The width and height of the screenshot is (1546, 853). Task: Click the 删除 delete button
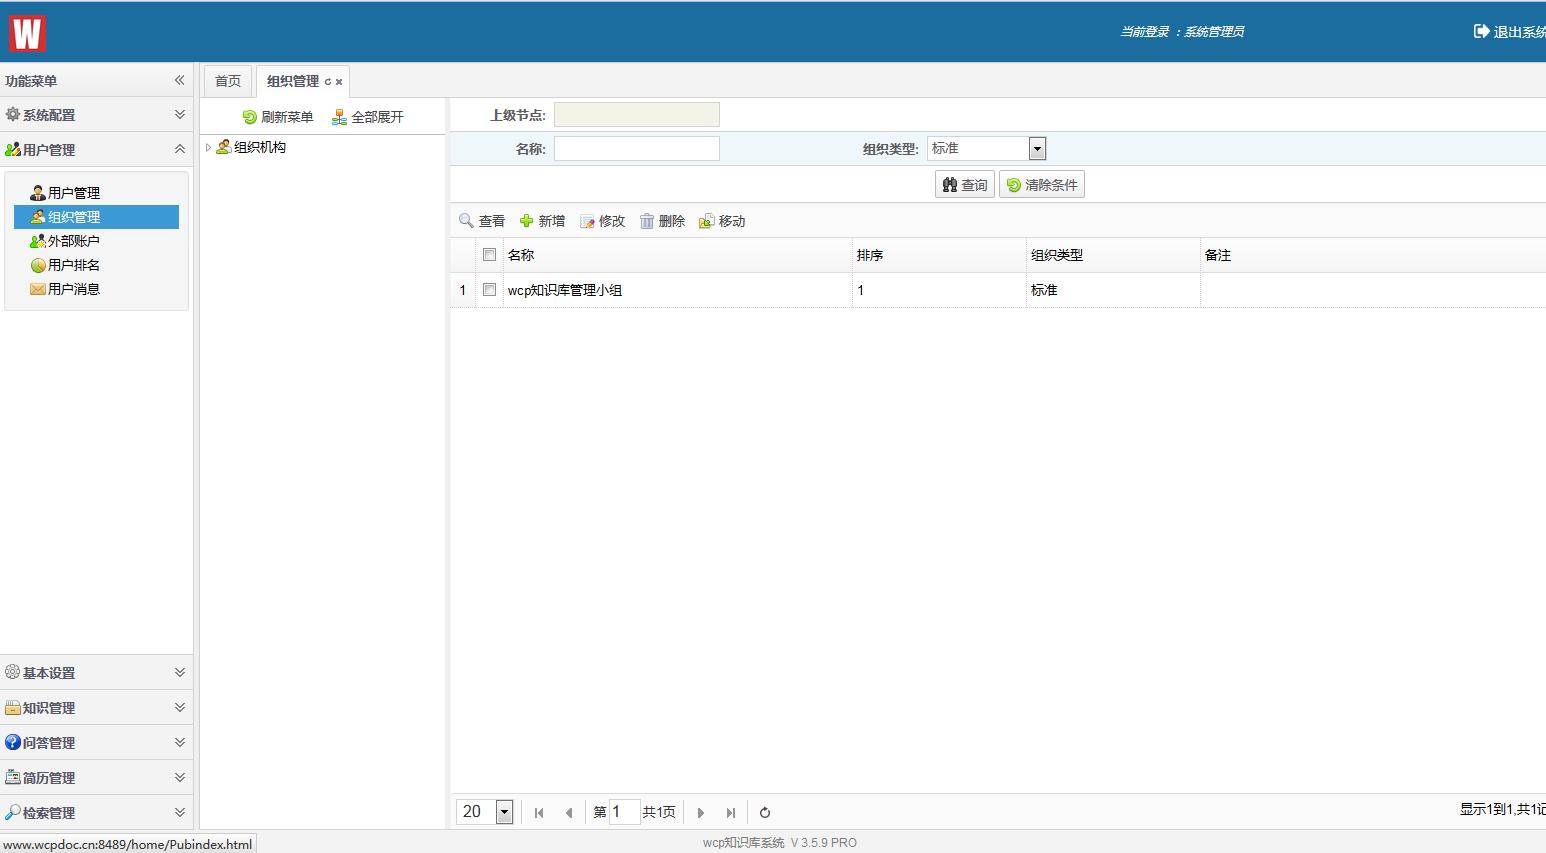tap(662, 221)
